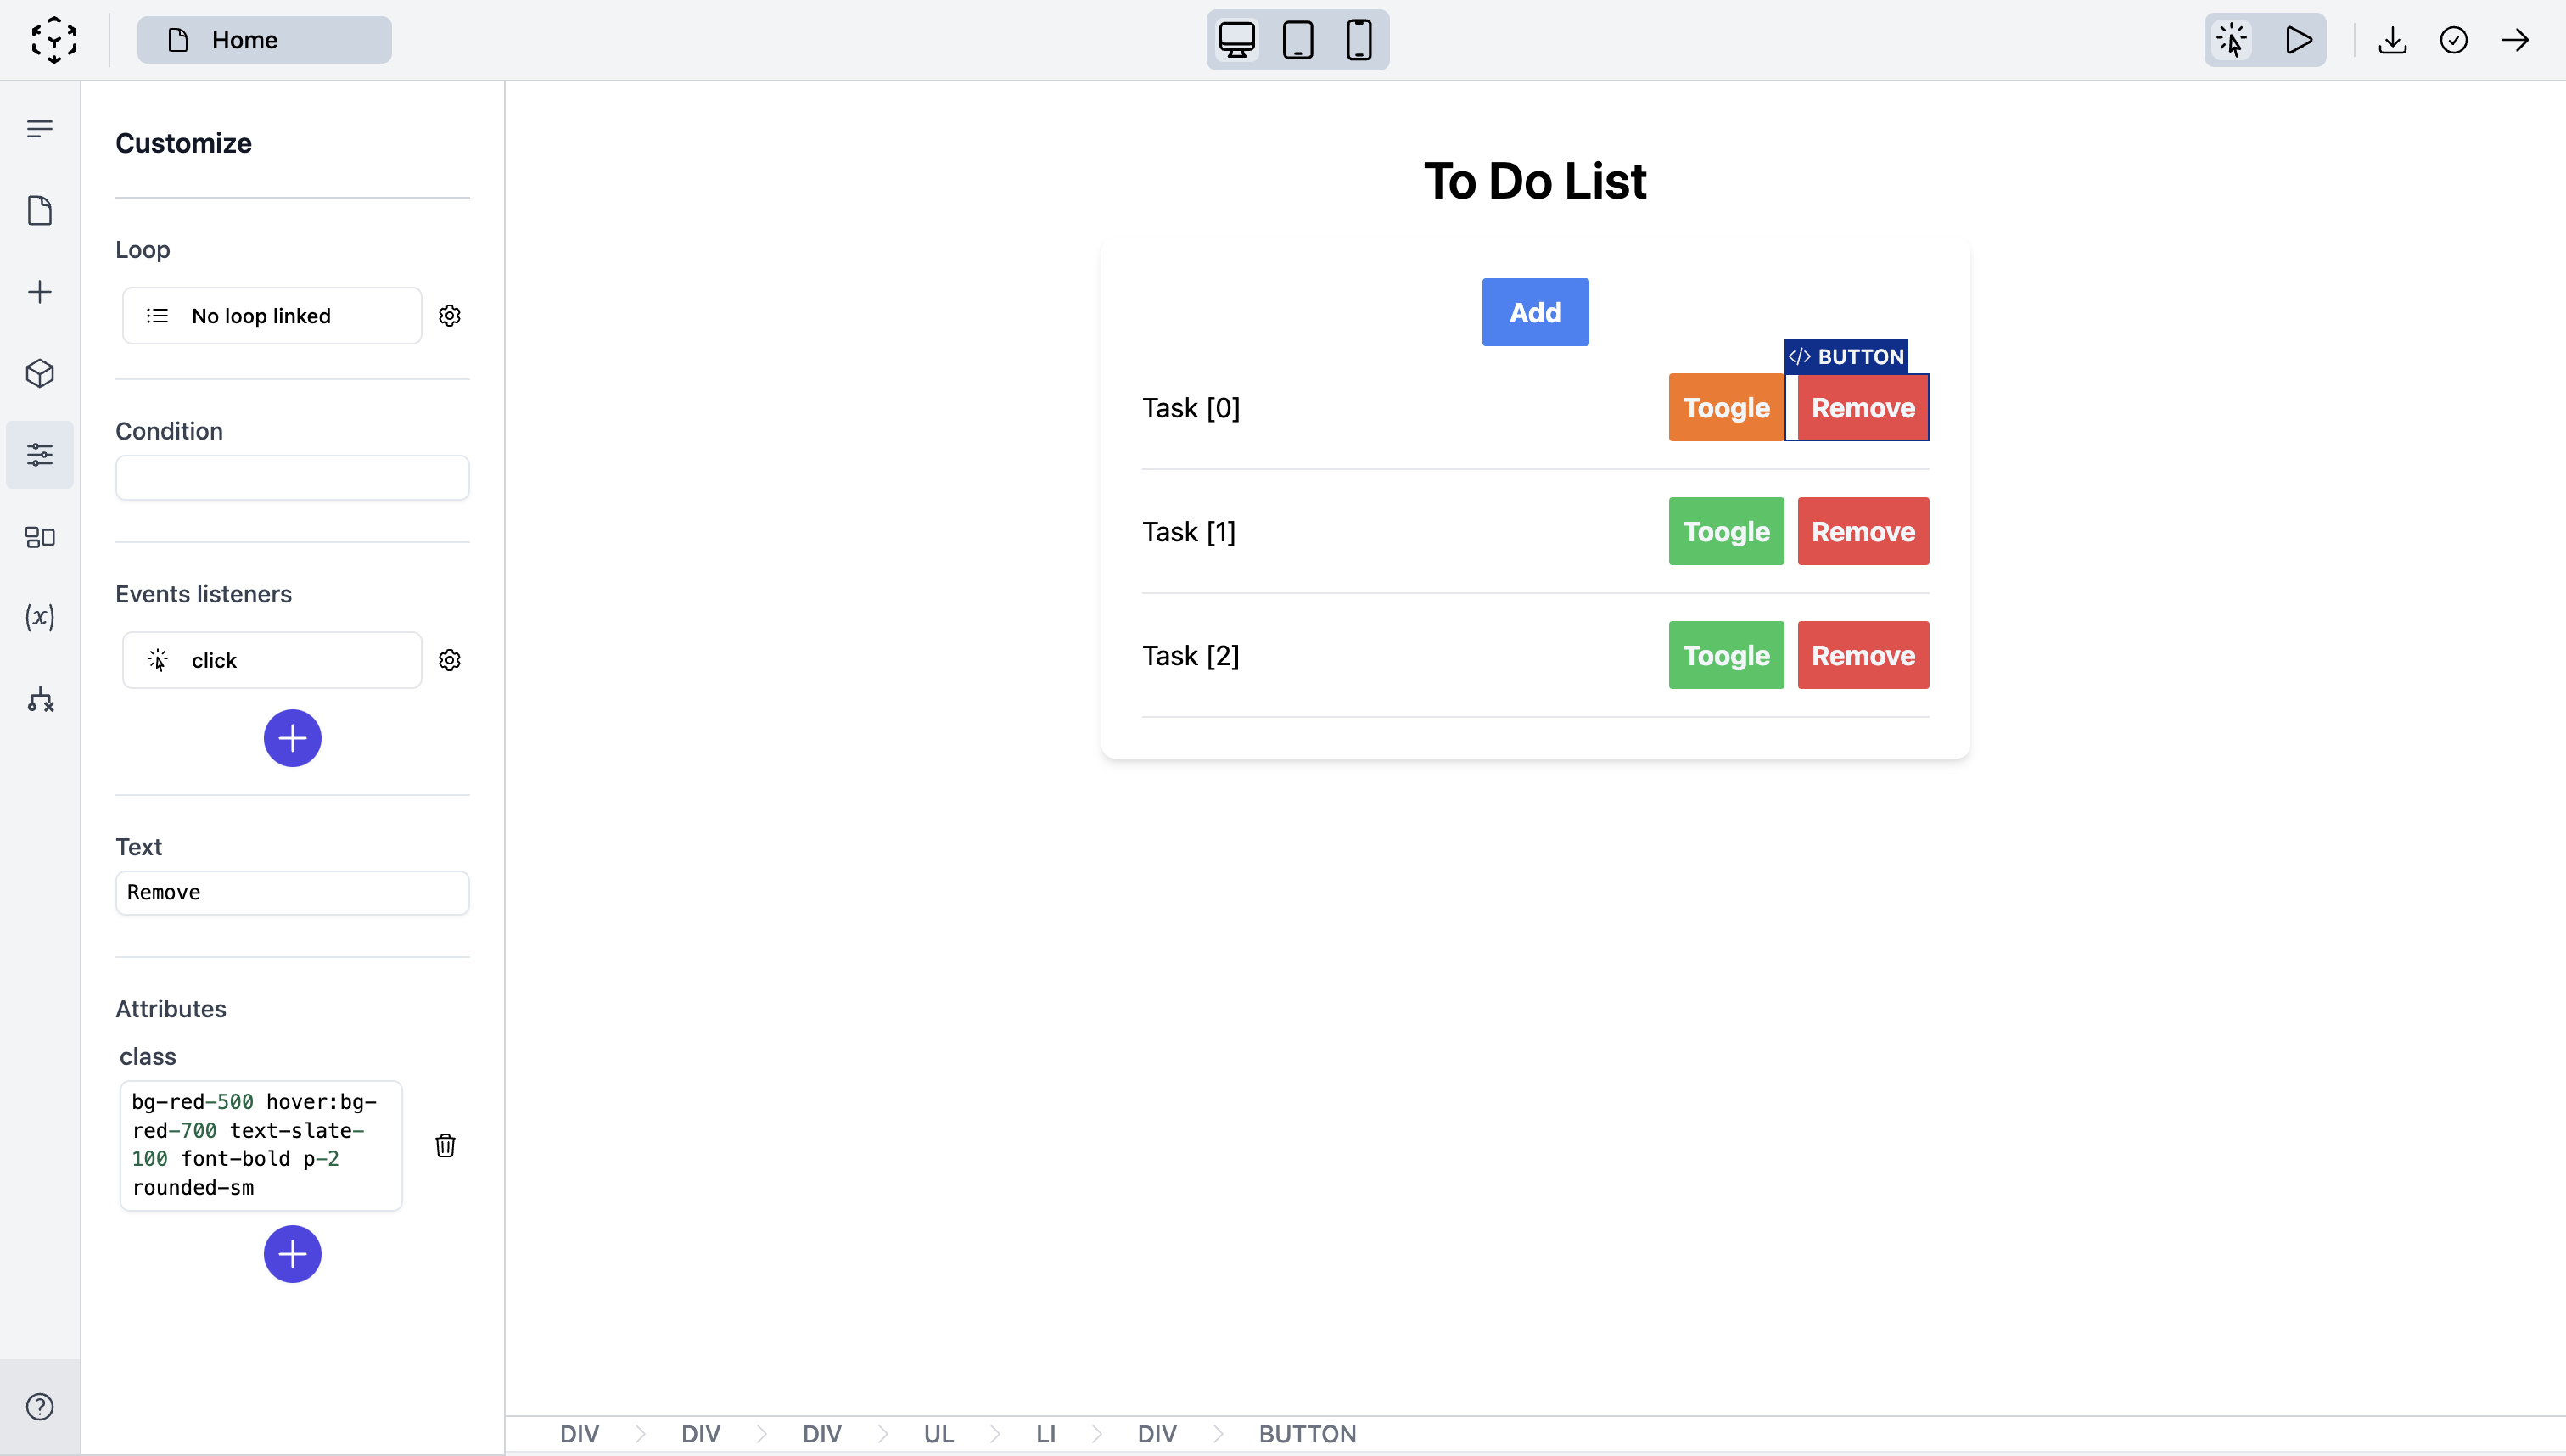The image size is (2566, 1456).
Task: Open click event settings gear
Action: pyautogui.click(x=450, y=660)
